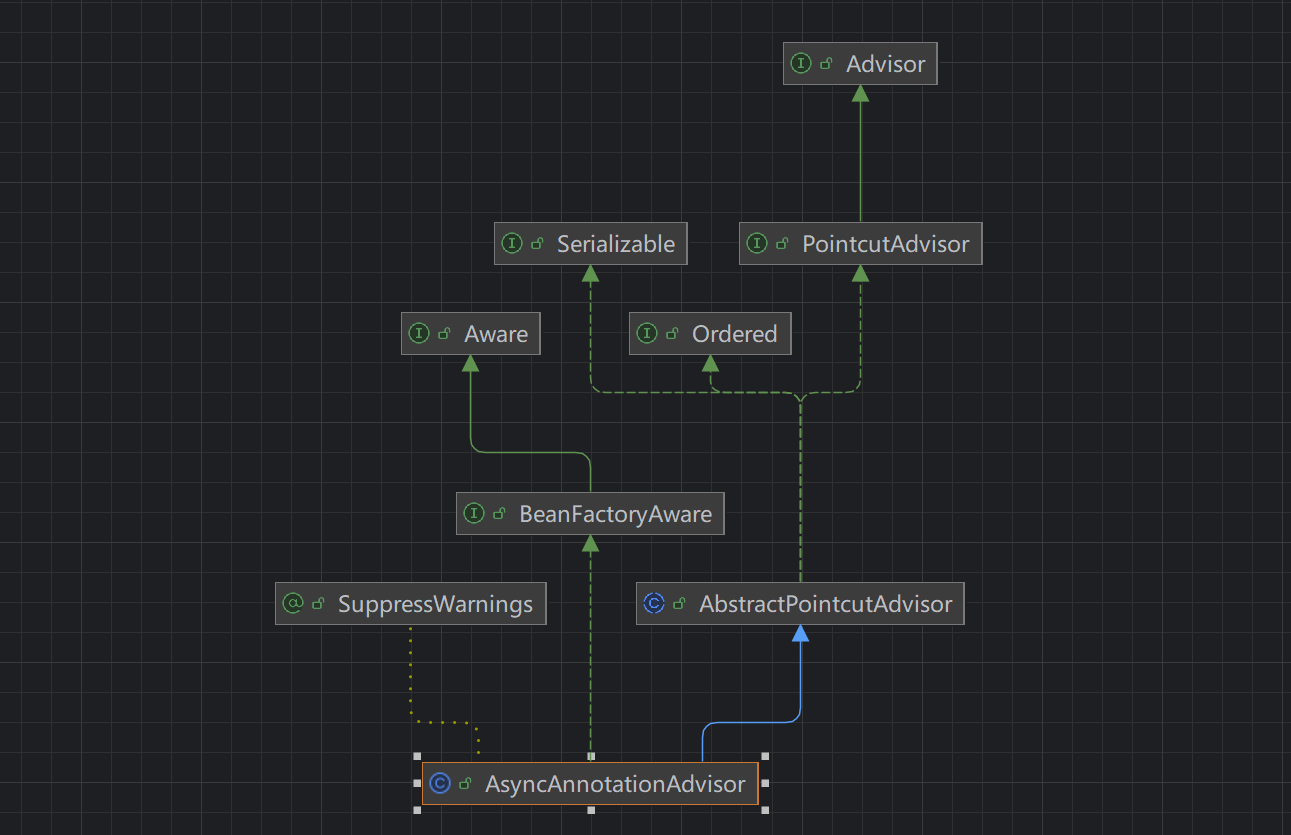
Task: Select the BeanFactoryAware node
Action: coord(590,514)
